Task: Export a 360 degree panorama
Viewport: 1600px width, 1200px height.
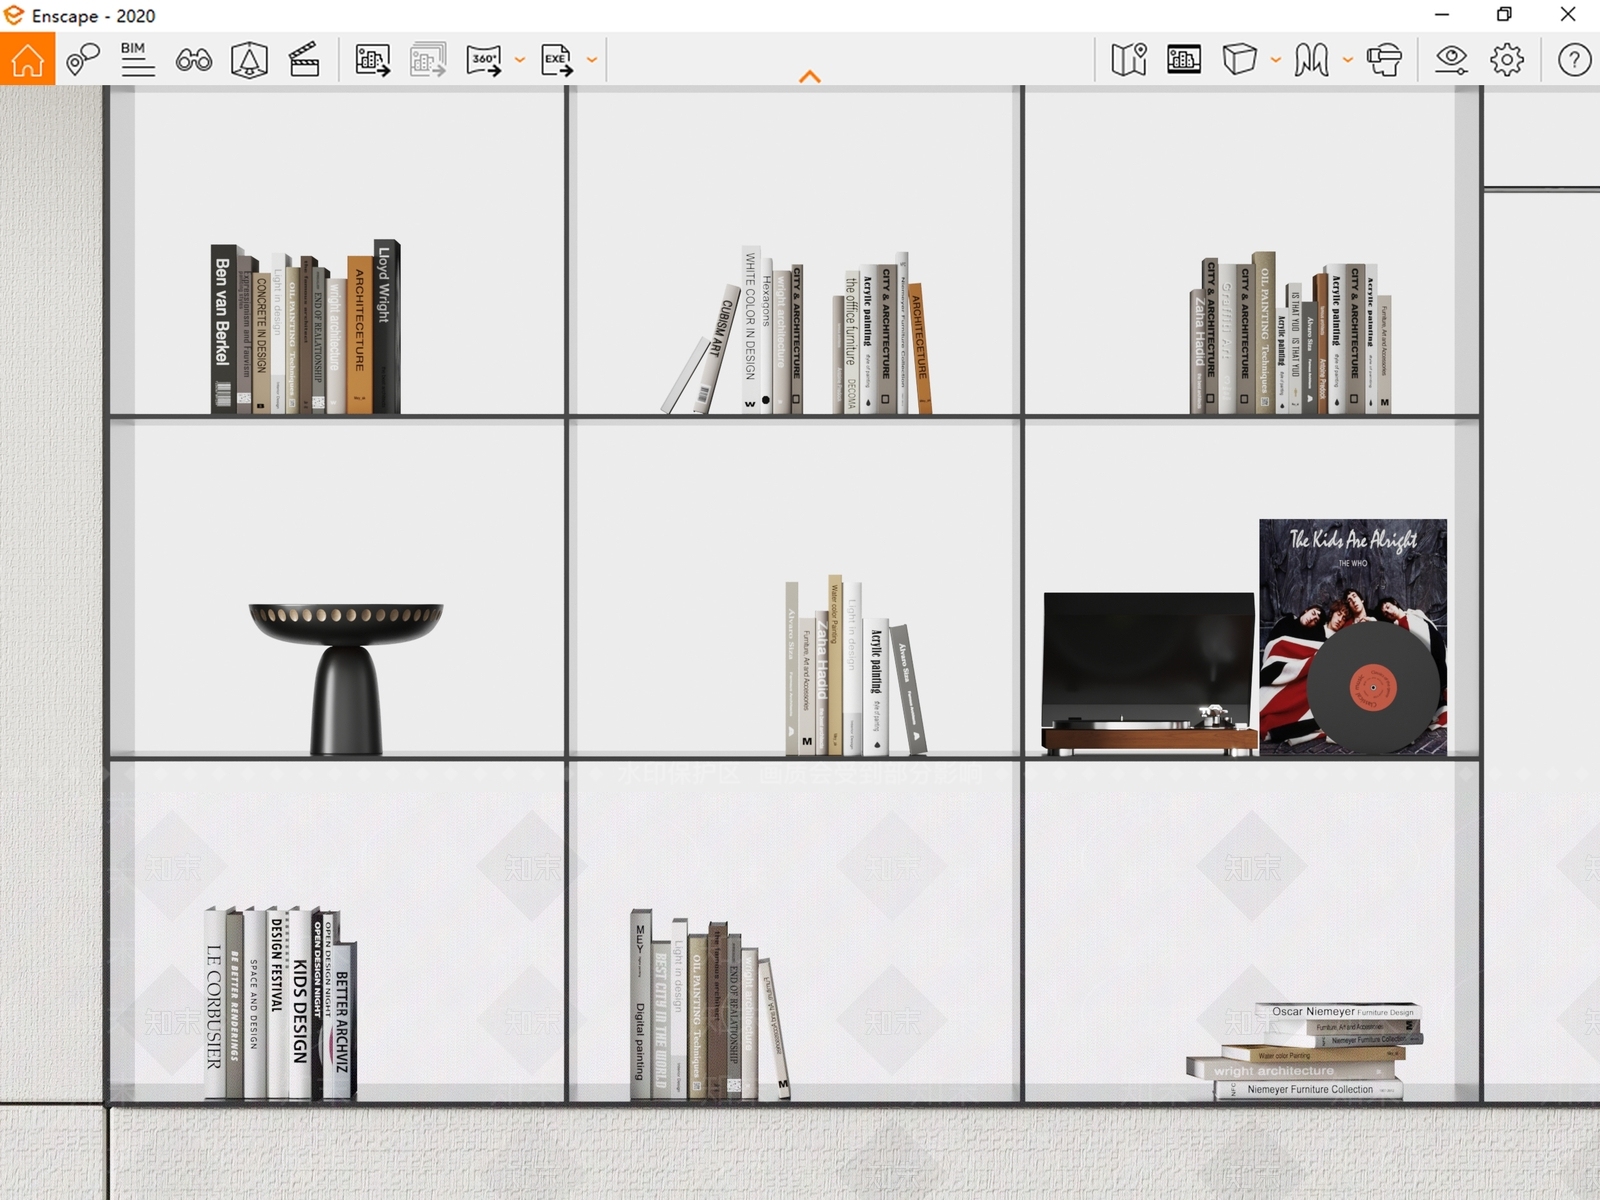Action: [484, 60]
